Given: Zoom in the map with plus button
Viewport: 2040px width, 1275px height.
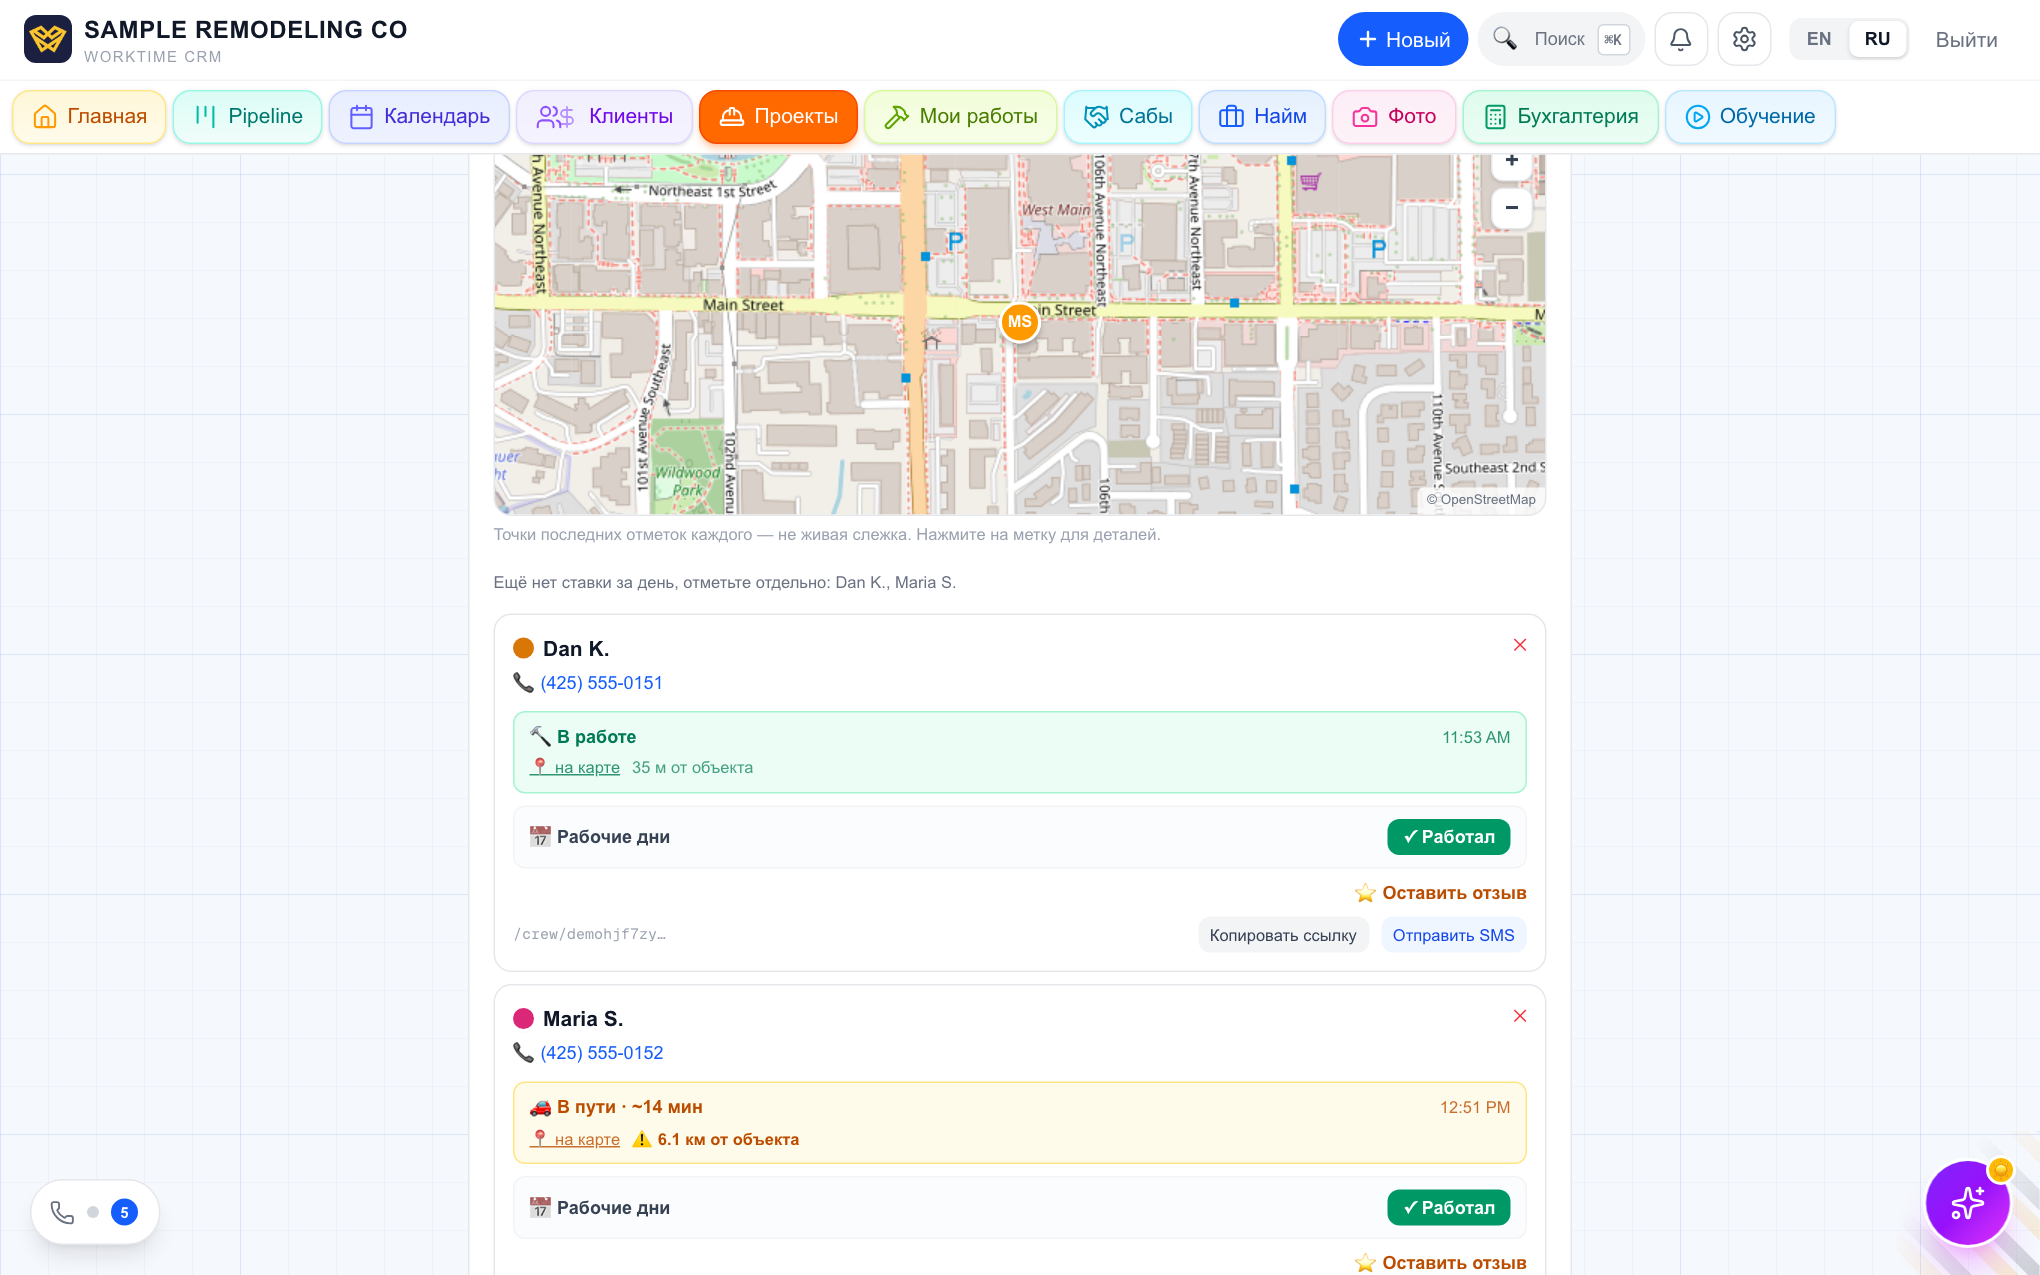Looking at the screenshot, I should pyautogui.click(x=1511, y=164).
